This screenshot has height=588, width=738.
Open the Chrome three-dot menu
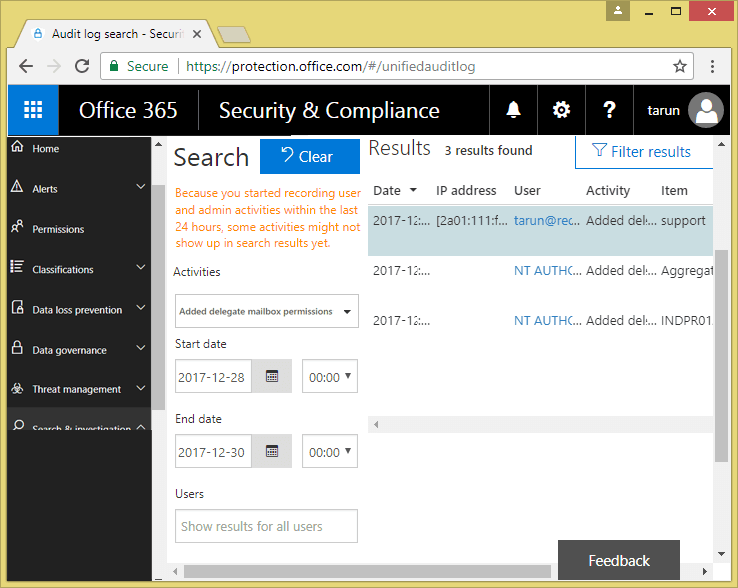pos(712,66)
